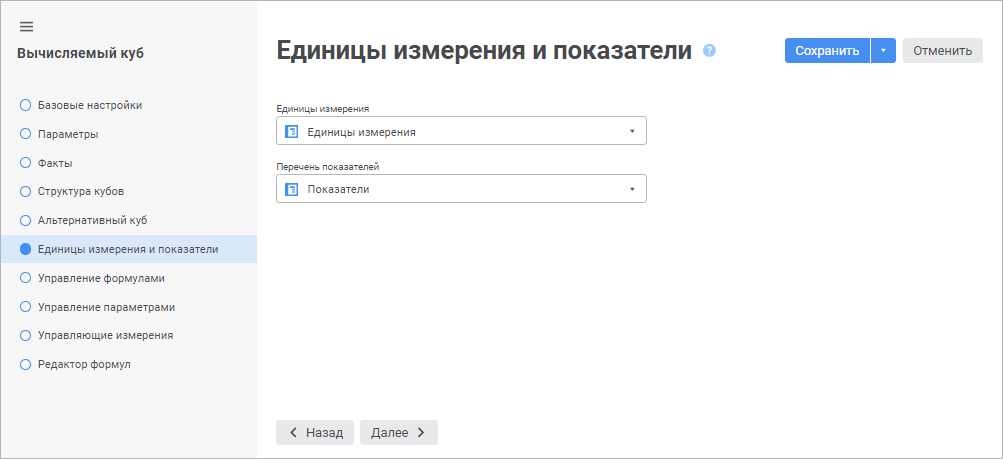Open the hamburger menu icon
This screenshot has width=1003, height=459.
click(27, 26)
